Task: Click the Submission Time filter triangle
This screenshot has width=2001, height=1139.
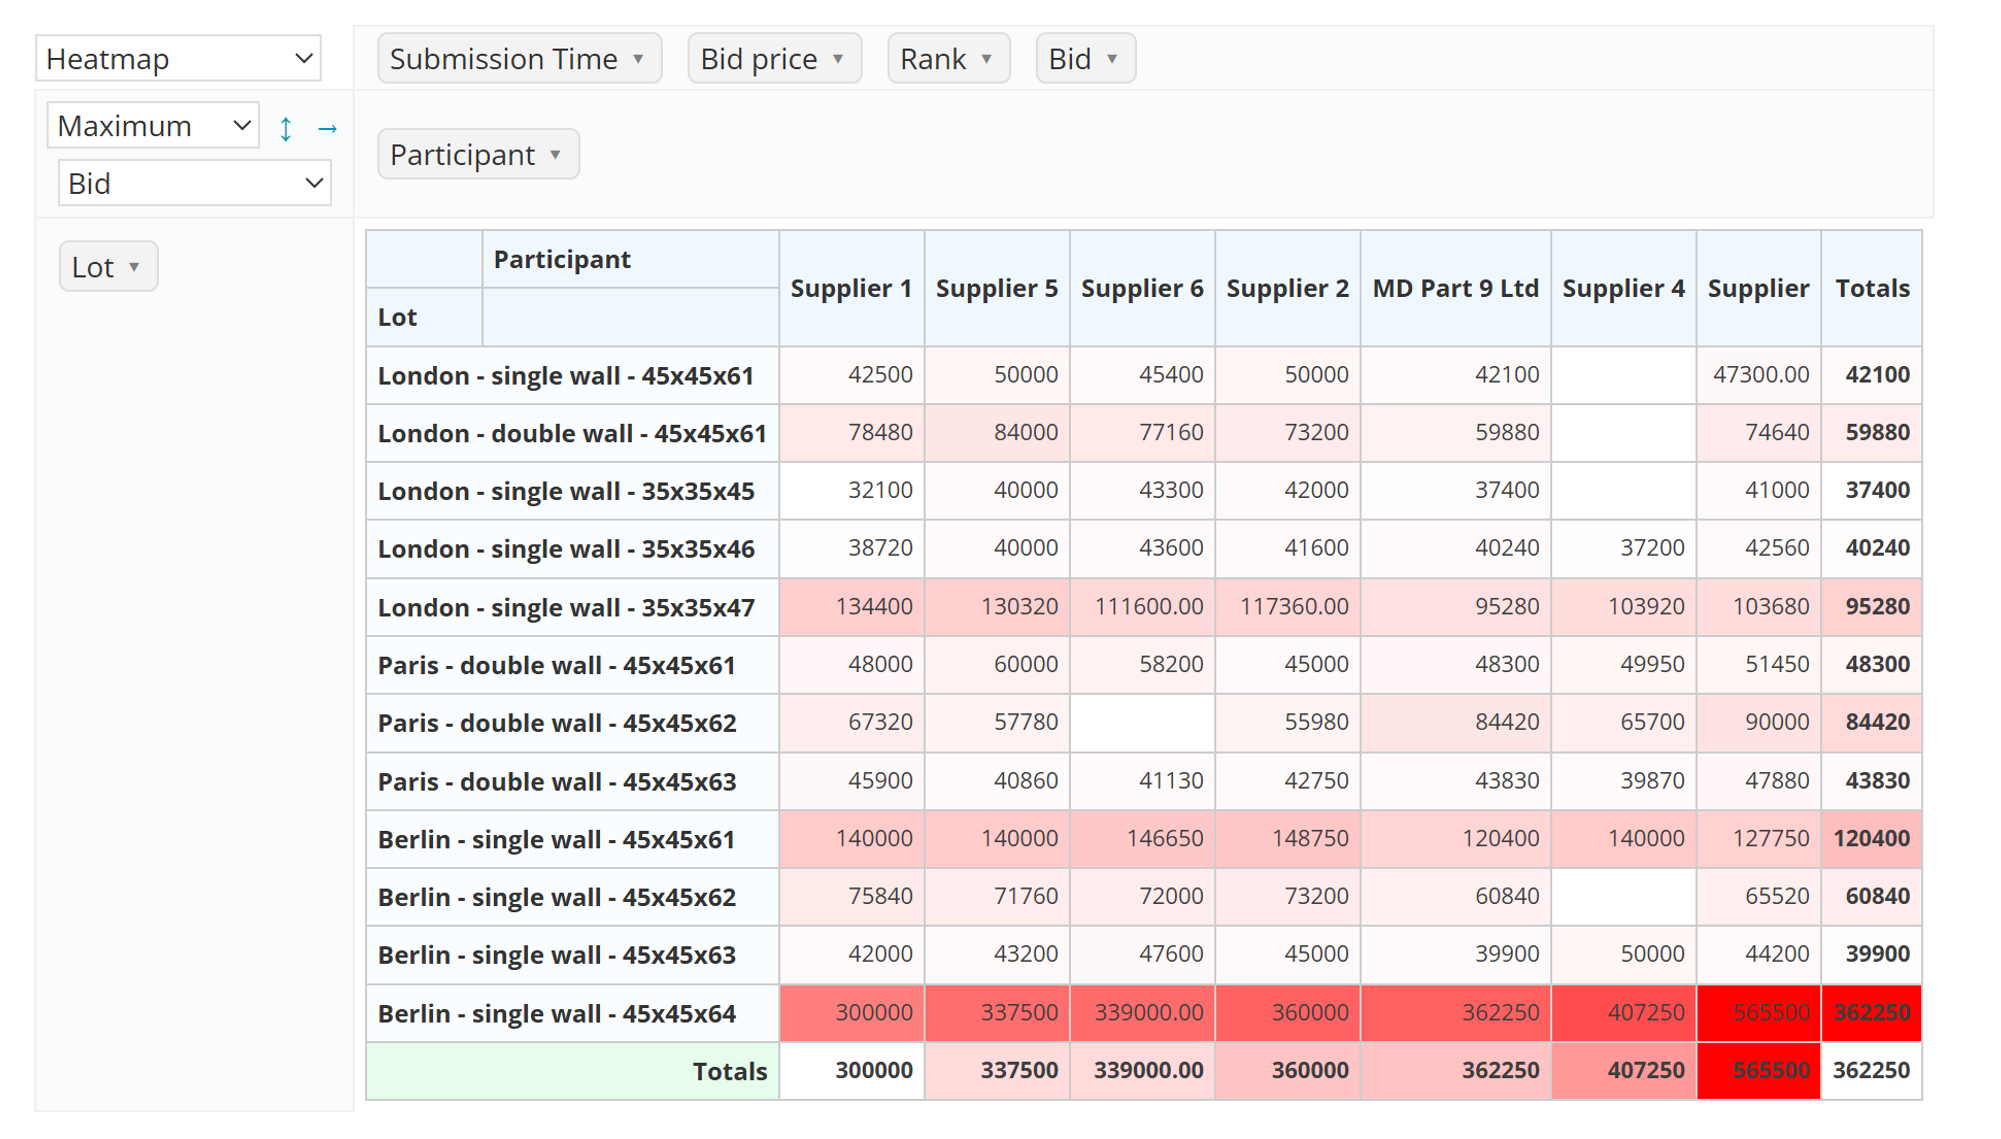Action: [x=638, y=59]
